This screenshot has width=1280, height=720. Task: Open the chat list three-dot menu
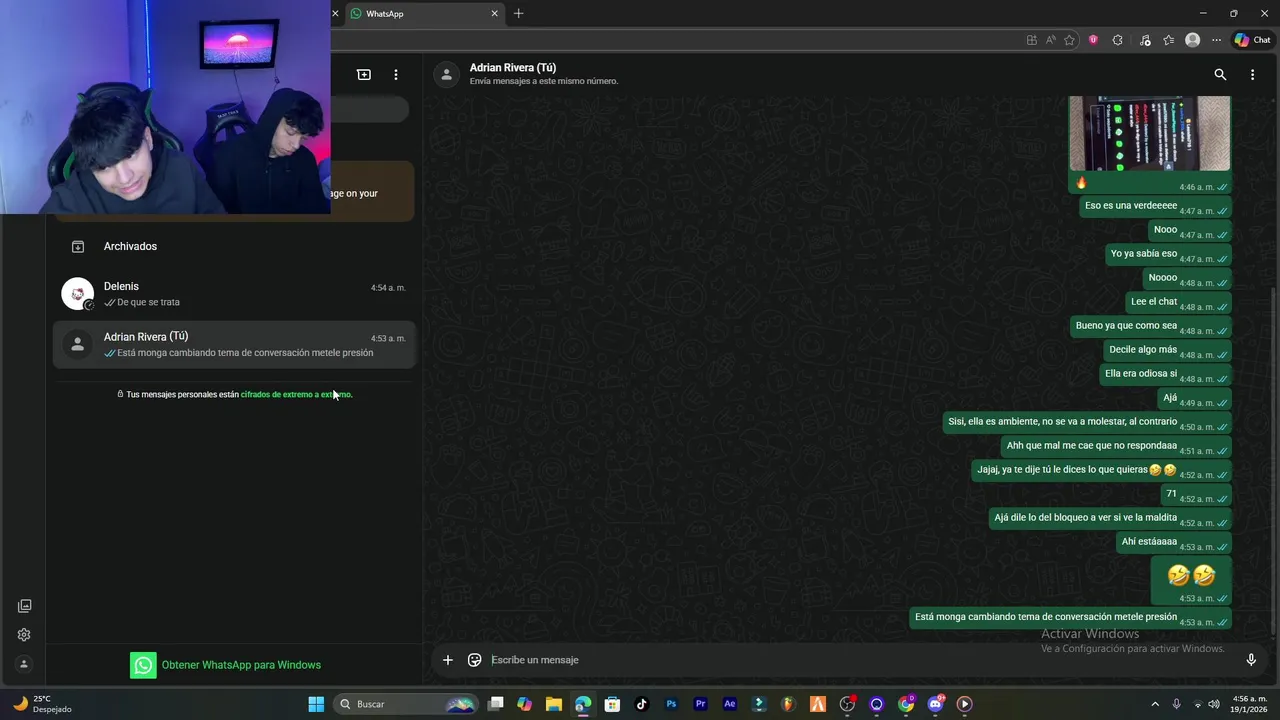tap(396, 75)
